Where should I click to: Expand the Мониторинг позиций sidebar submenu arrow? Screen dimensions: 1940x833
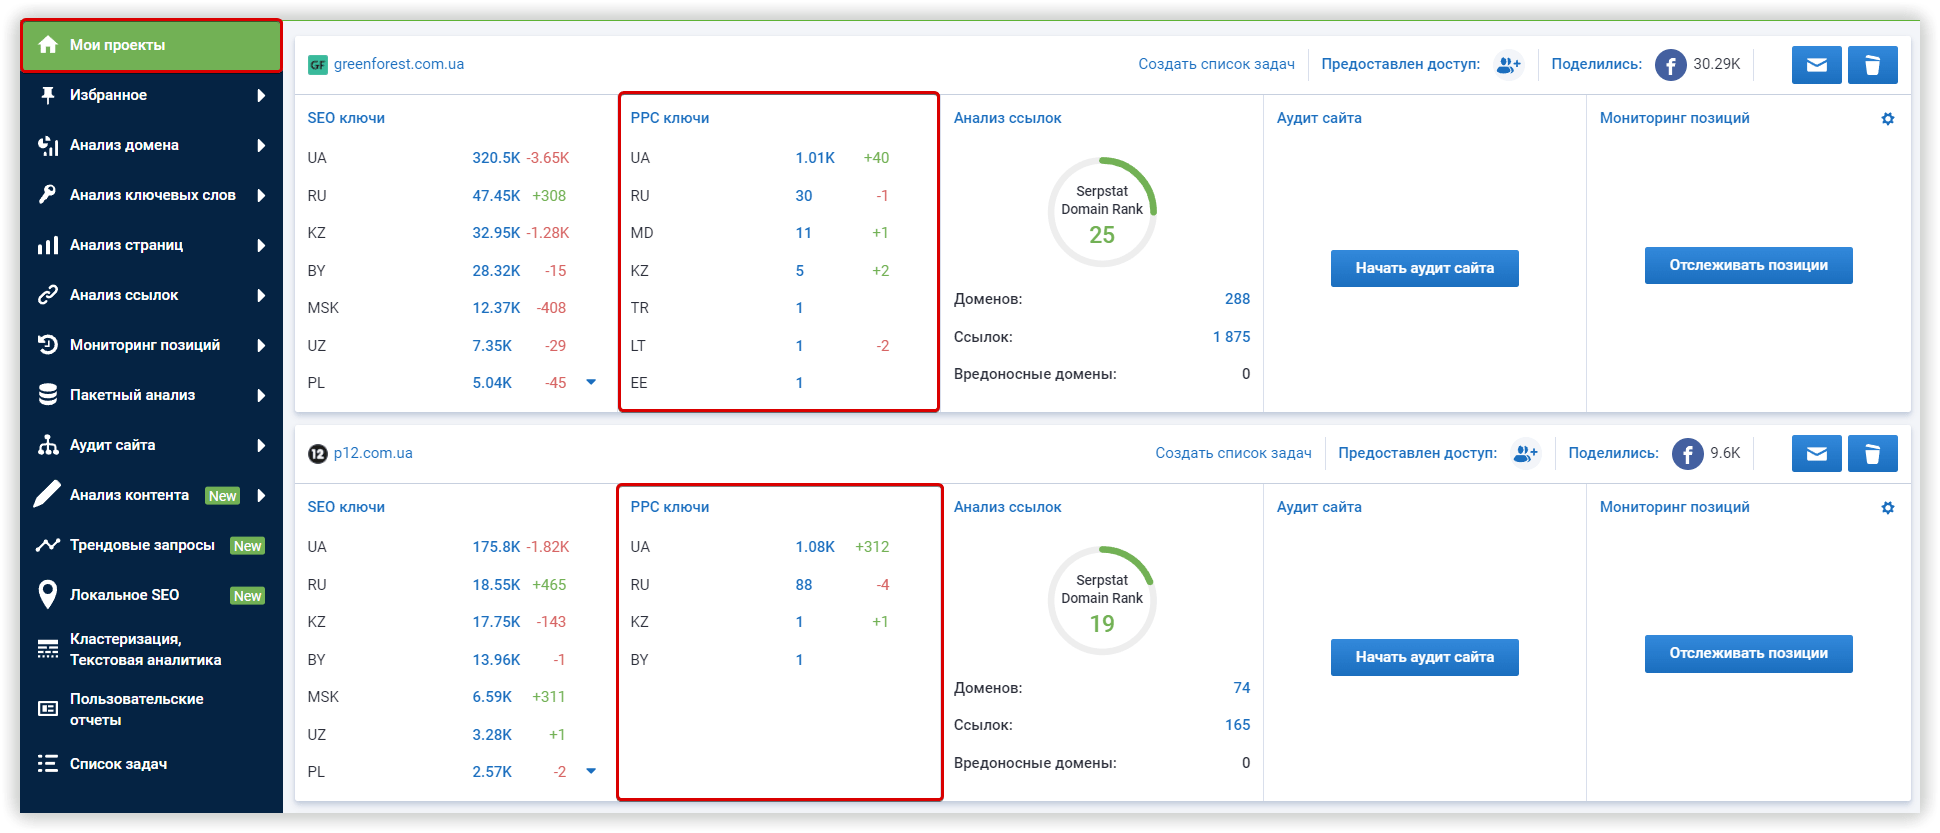pyautogui.click(x=261, y=345)
